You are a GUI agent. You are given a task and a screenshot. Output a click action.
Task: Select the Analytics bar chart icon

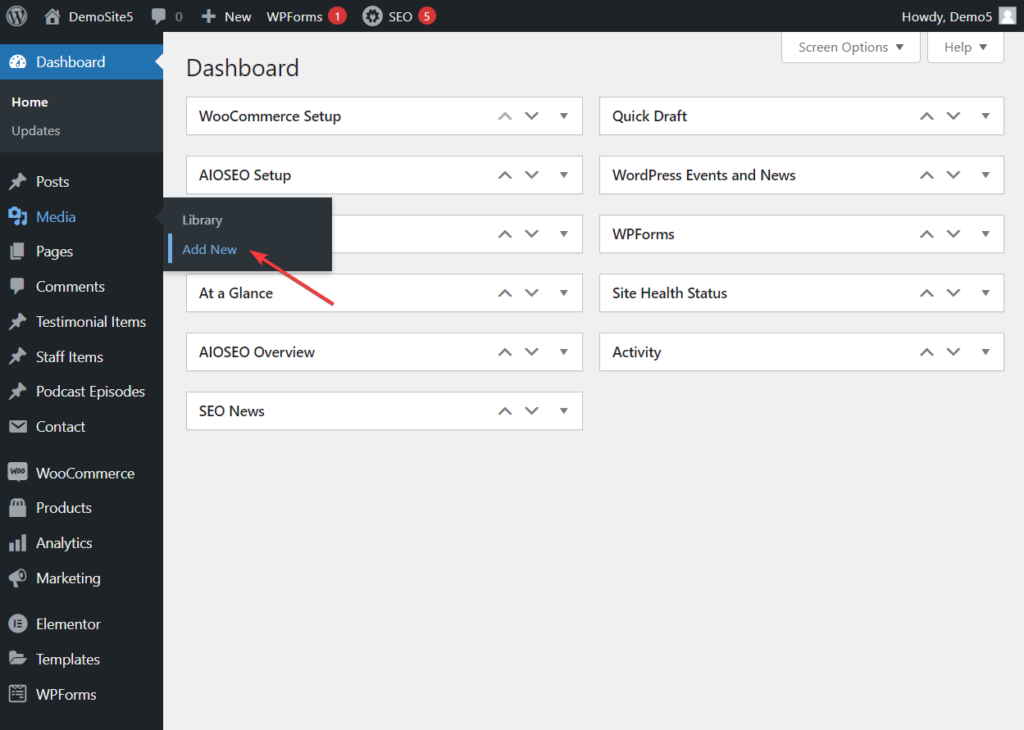tap(17, 543)
